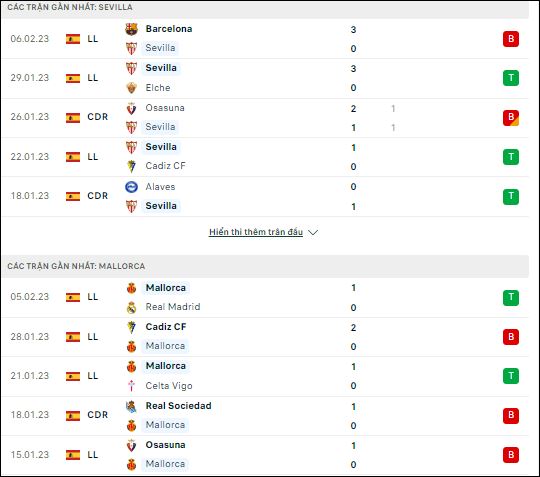Select Osasuna team name in 15.01.23 match
540x477 pixels.
pyautogui.click(x=165, y=445)
